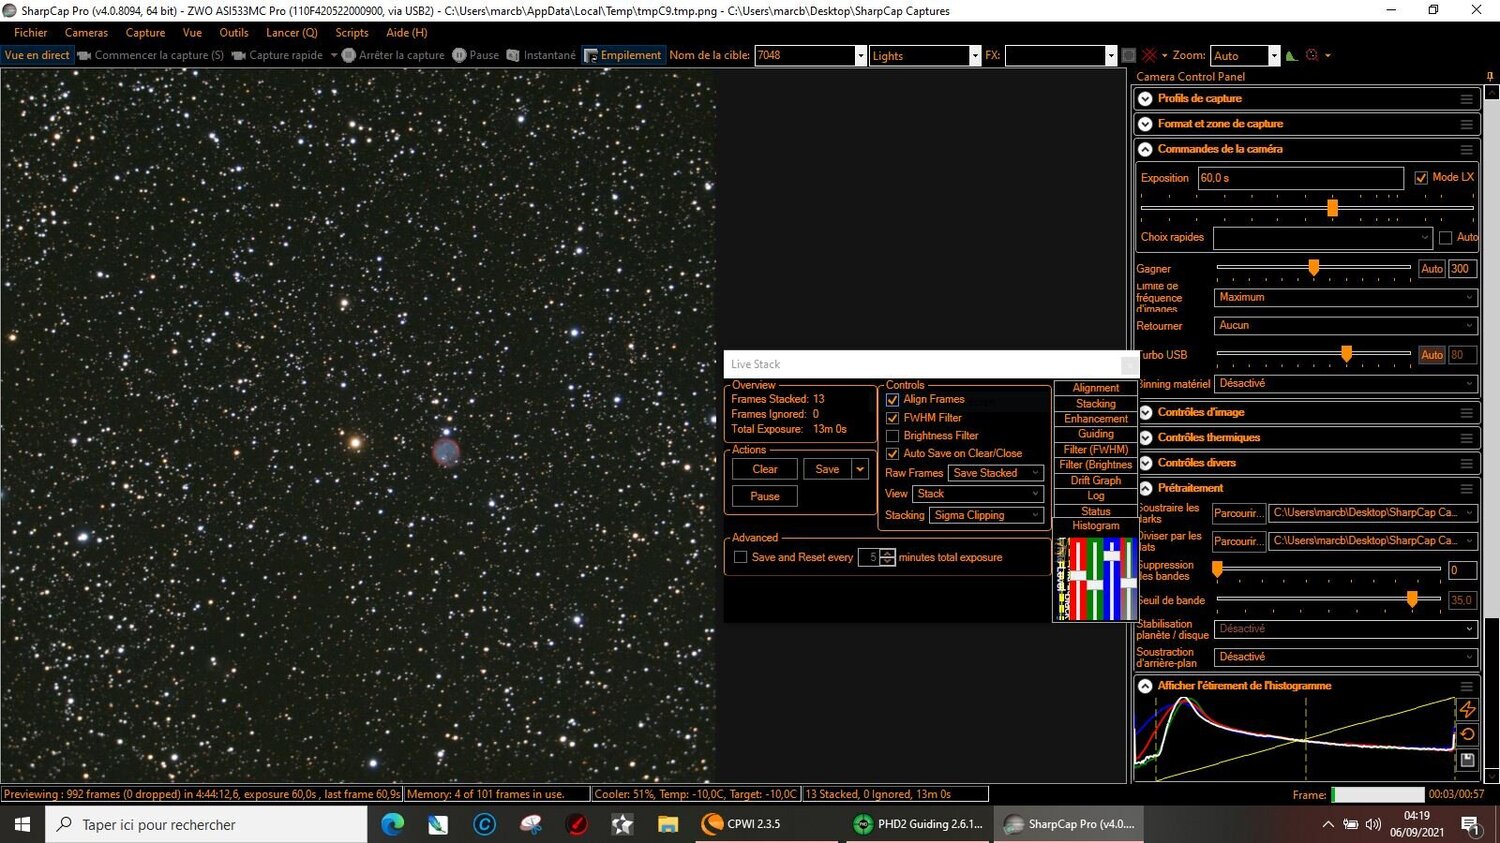The image size is (1500, 843).
Task: Open Microsoft Edge from the taskbar
Action: [x=392, y=824]
